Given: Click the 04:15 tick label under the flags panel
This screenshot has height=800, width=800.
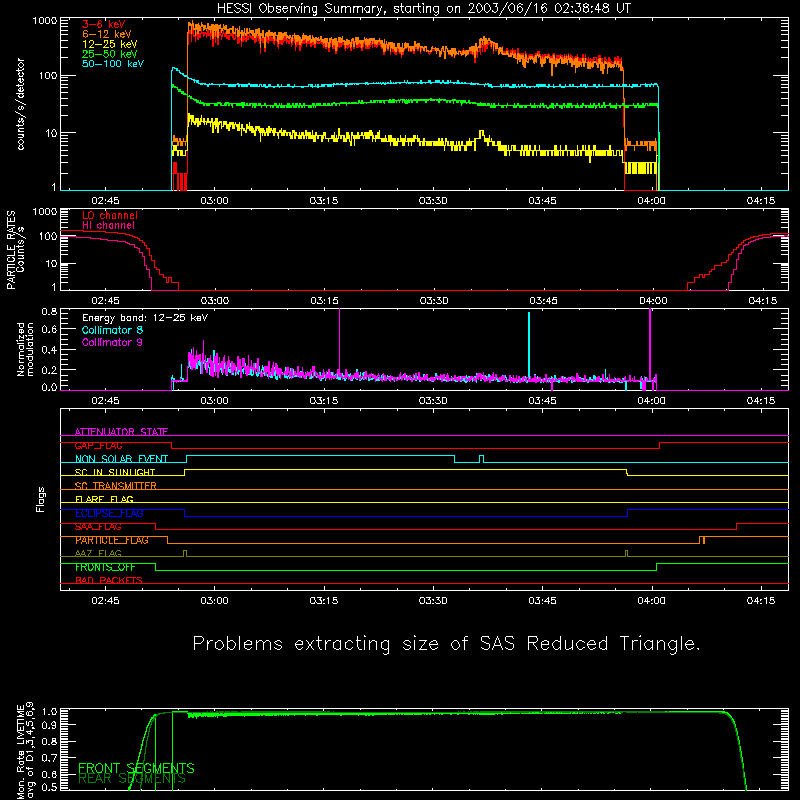Looking at the screenshot, I should click(760, 601).
